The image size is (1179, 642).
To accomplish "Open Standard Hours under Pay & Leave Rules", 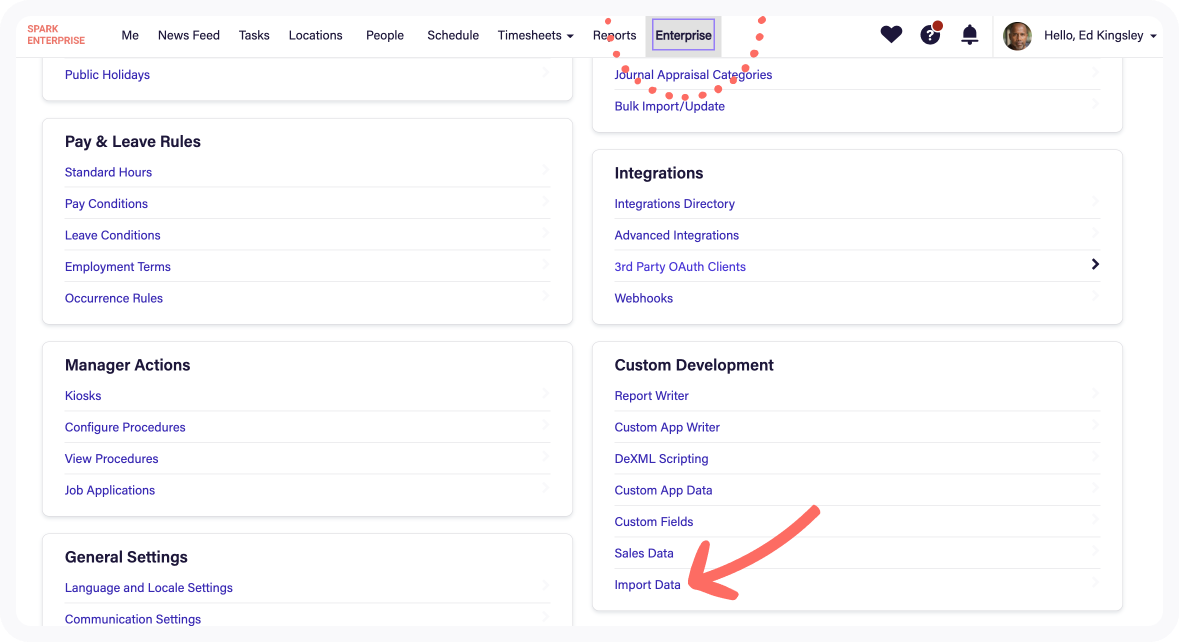I will 108,172.
